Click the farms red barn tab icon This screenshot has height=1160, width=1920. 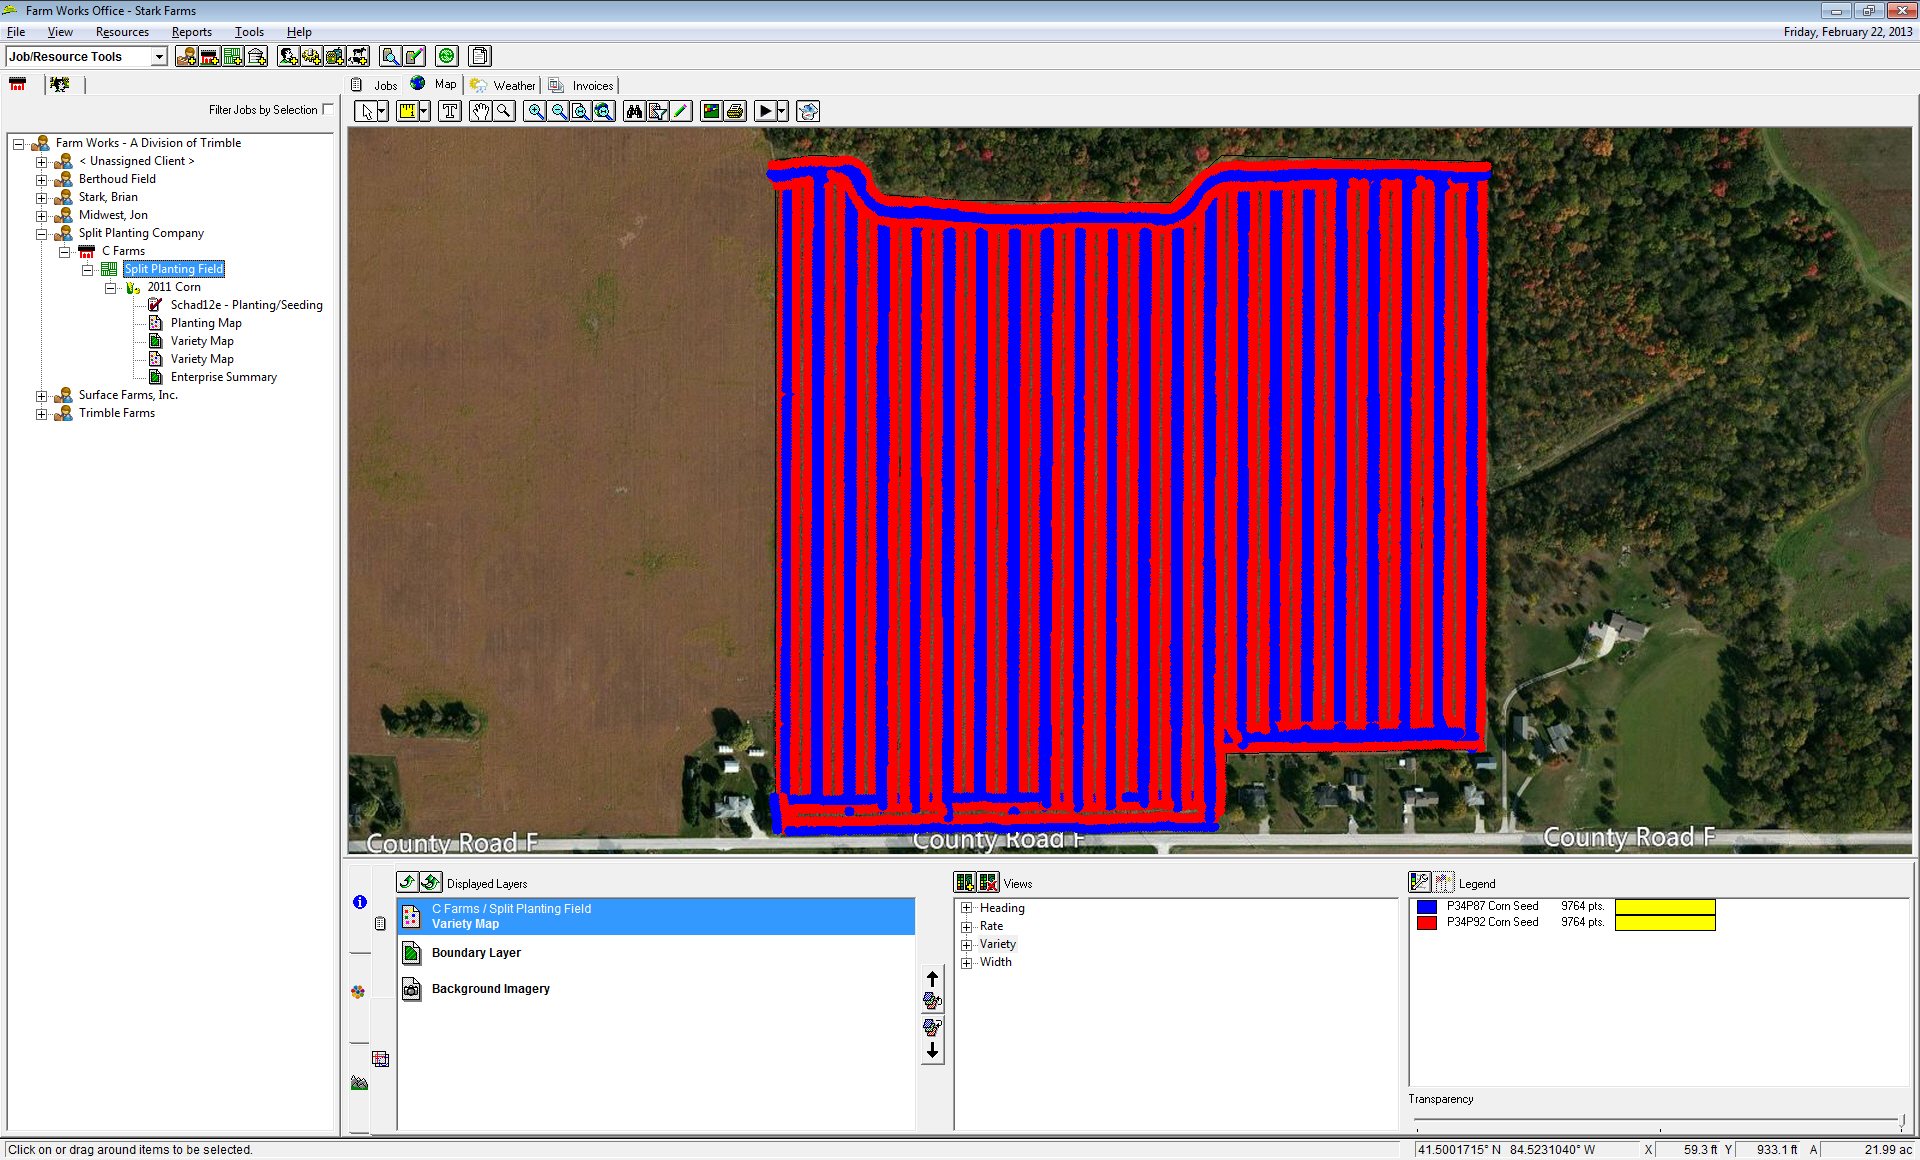[18, 85]
